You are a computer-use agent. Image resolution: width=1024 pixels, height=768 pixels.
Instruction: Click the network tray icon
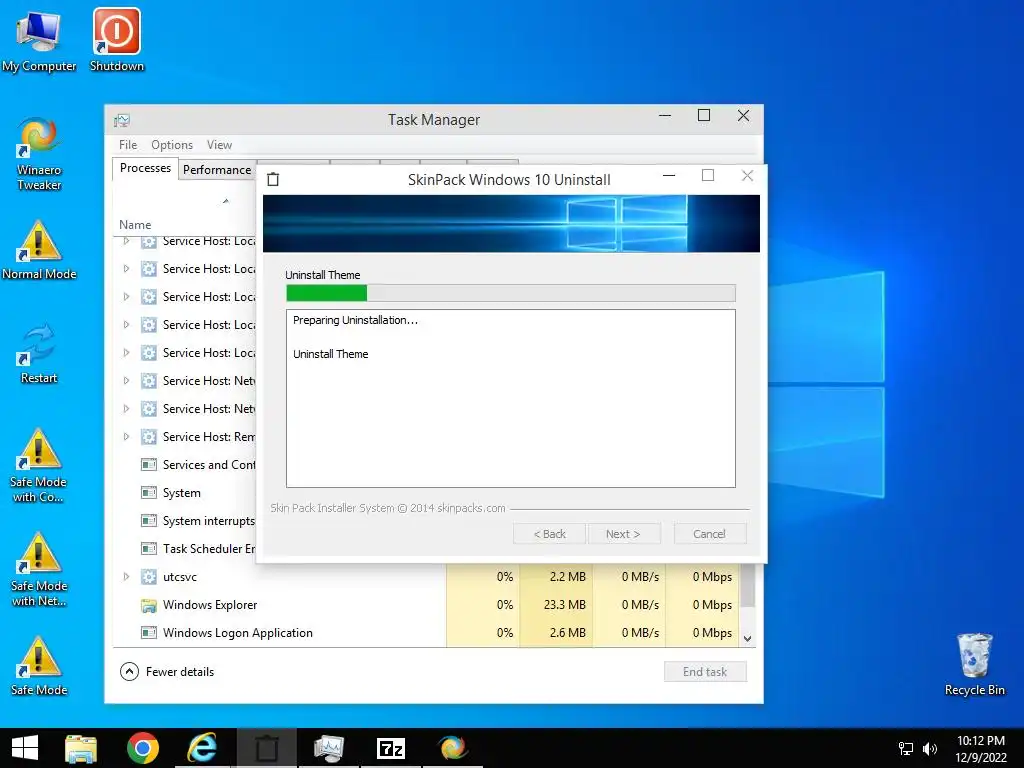pos(906,748)
